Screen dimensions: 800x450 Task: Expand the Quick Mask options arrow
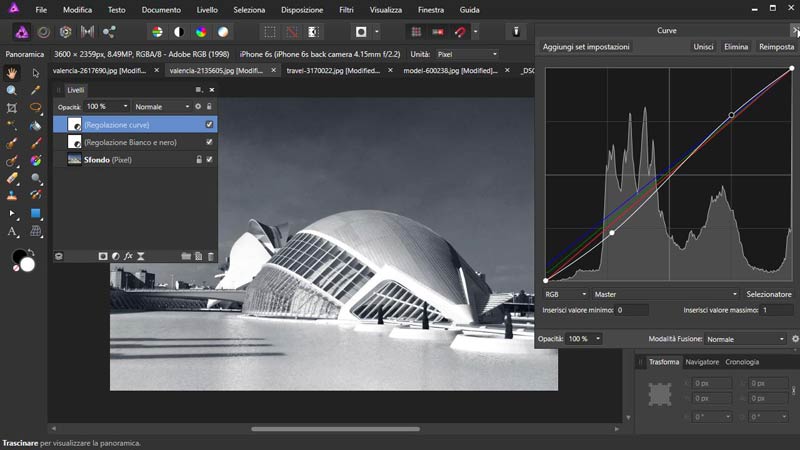click(x=377, y=32)
